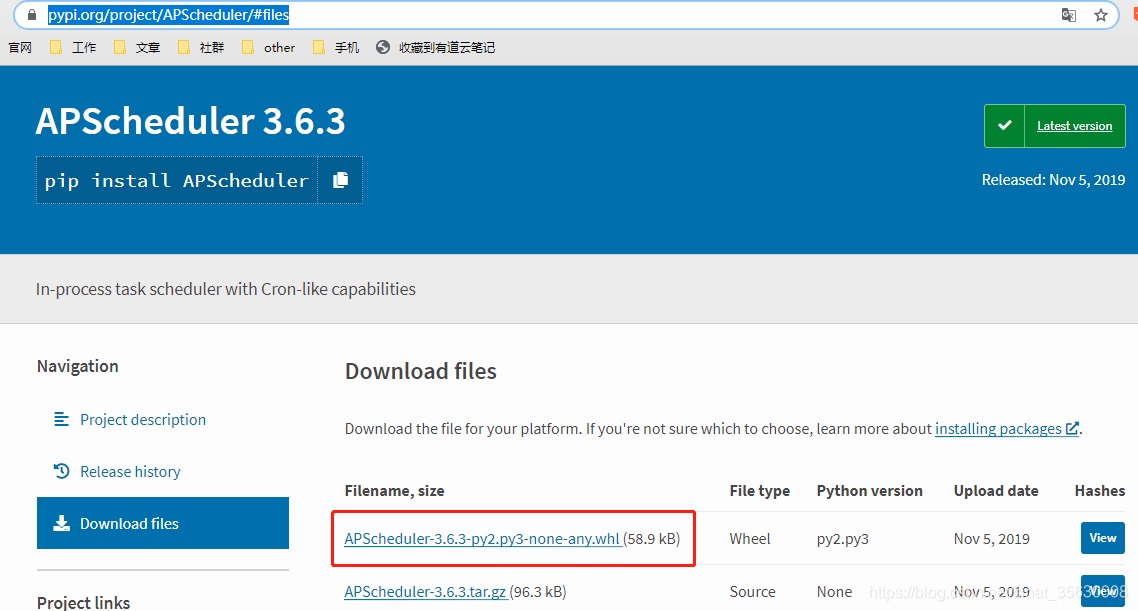The width and height of the screenshot is (1138, 611).
Task: Open Release history navigation tab
Action: [x=130, y=472]
